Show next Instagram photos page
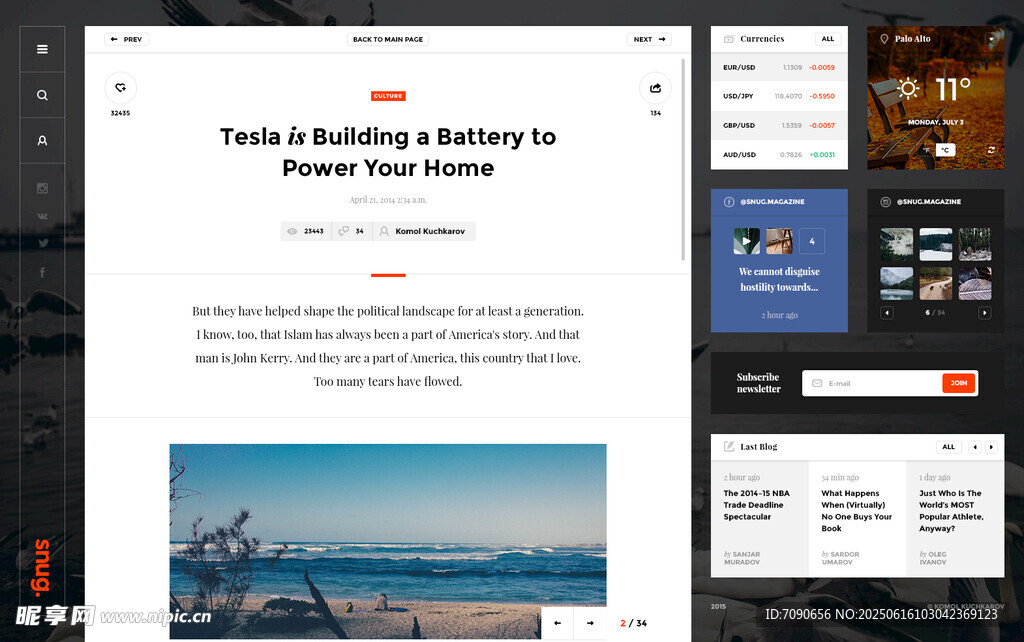 (985, 313)
